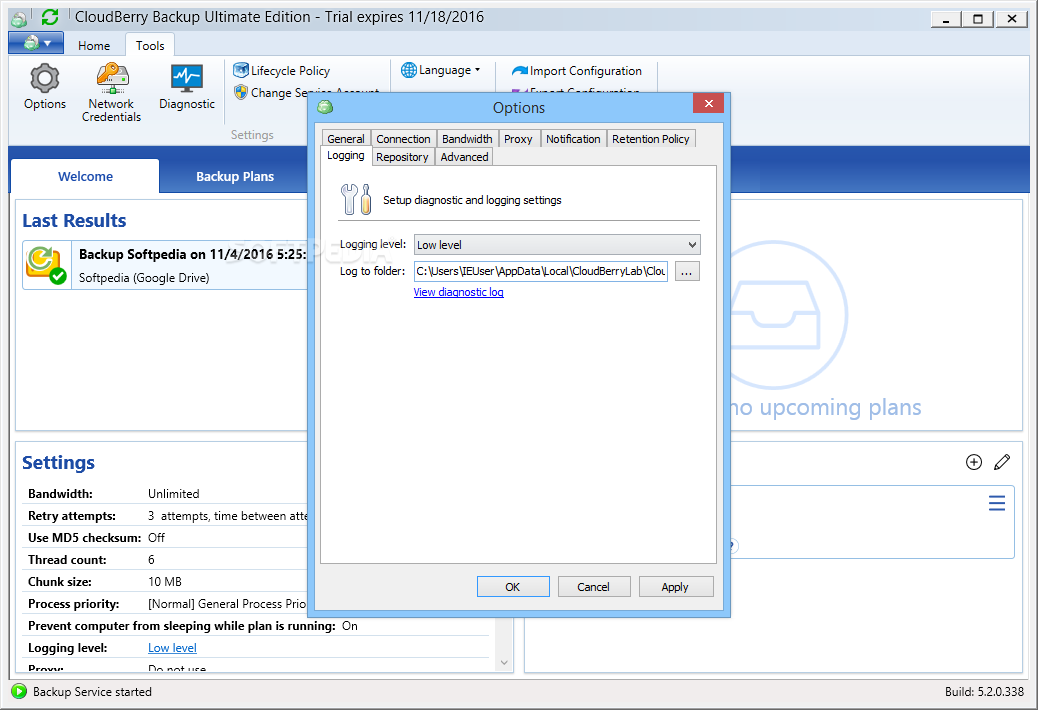
Task: Switch to the Backup Plans tab
Action: [235, 177]
